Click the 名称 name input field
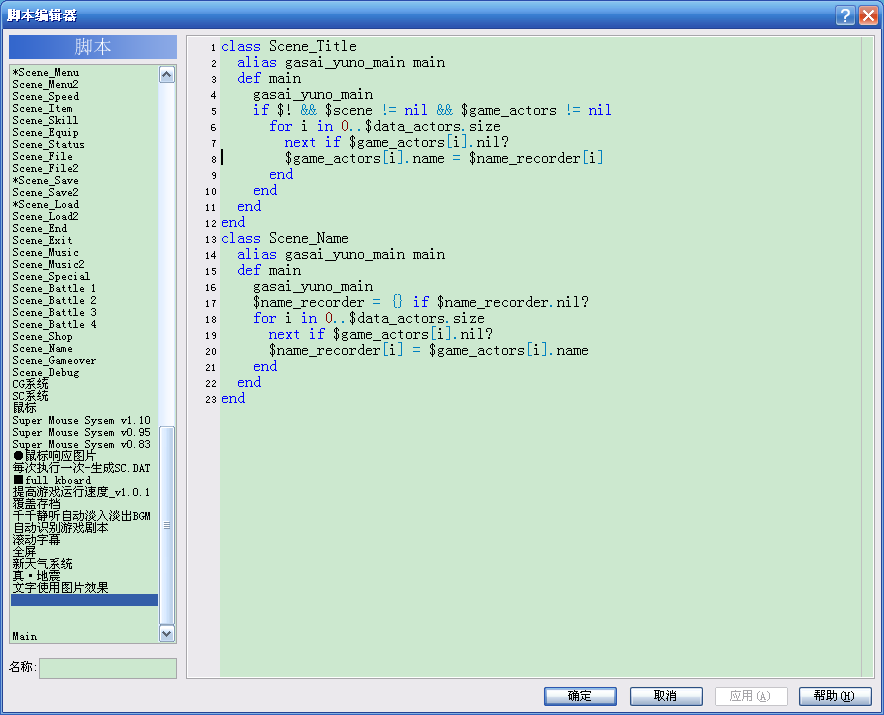884x715 pixels. click(108, 668)
